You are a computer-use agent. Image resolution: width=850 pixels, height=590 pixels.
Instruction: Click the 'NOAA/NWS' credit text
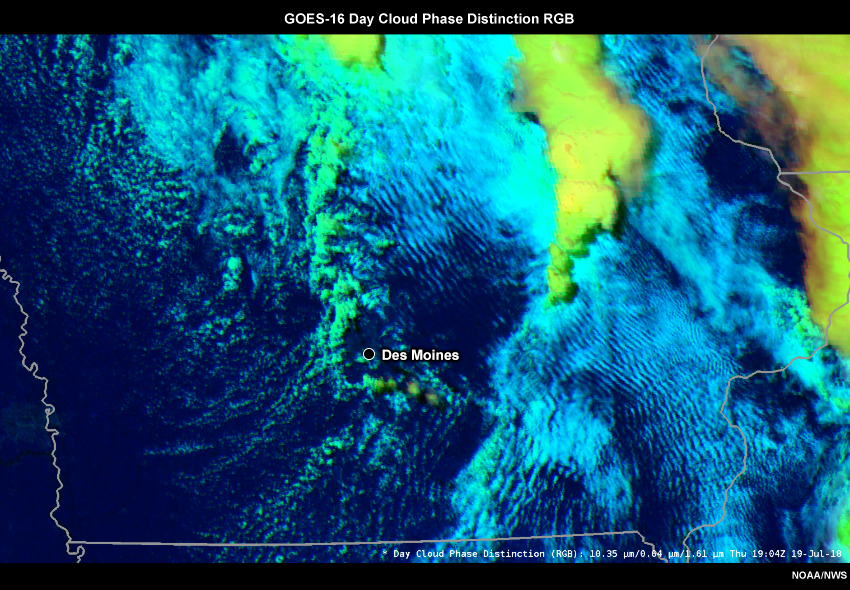819,575
